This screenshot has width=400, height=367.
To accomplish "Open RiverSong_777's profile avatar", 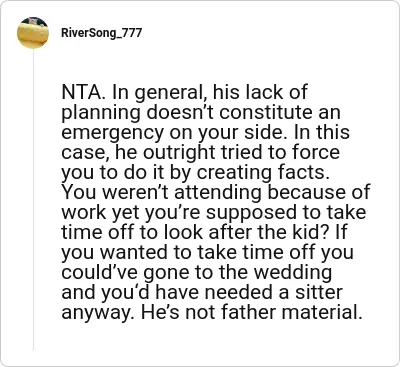I will 33,33.
